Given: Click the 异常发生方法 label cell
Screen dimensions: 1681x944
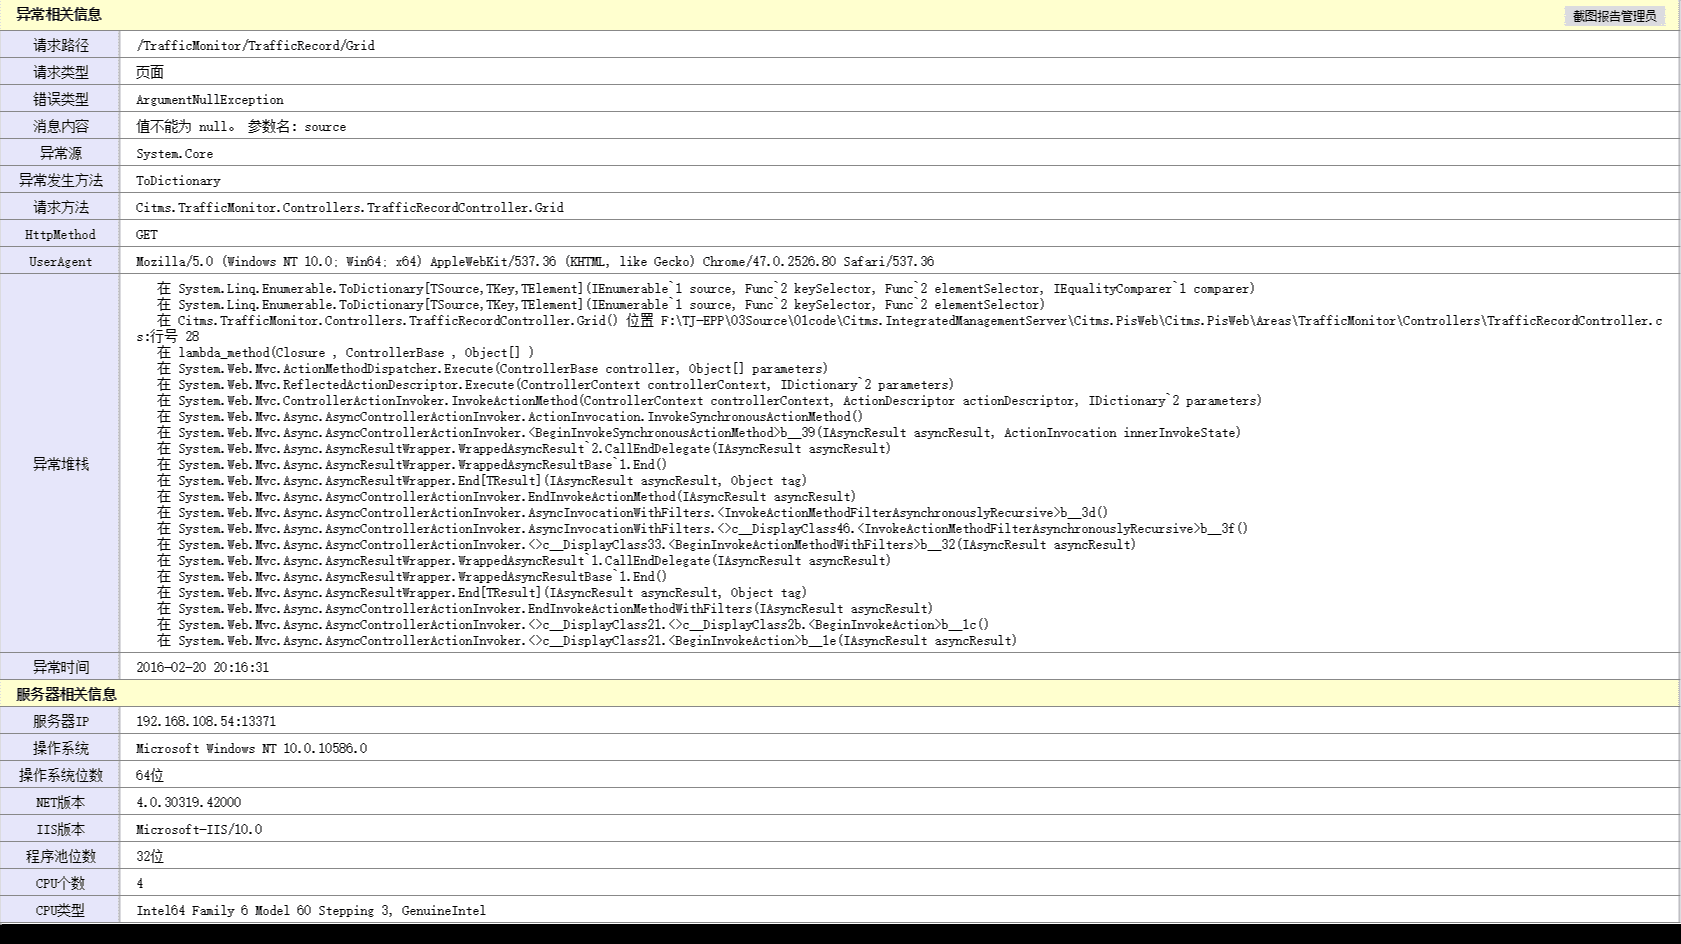Looking at the screenshot, I should [x=60, y=180].
